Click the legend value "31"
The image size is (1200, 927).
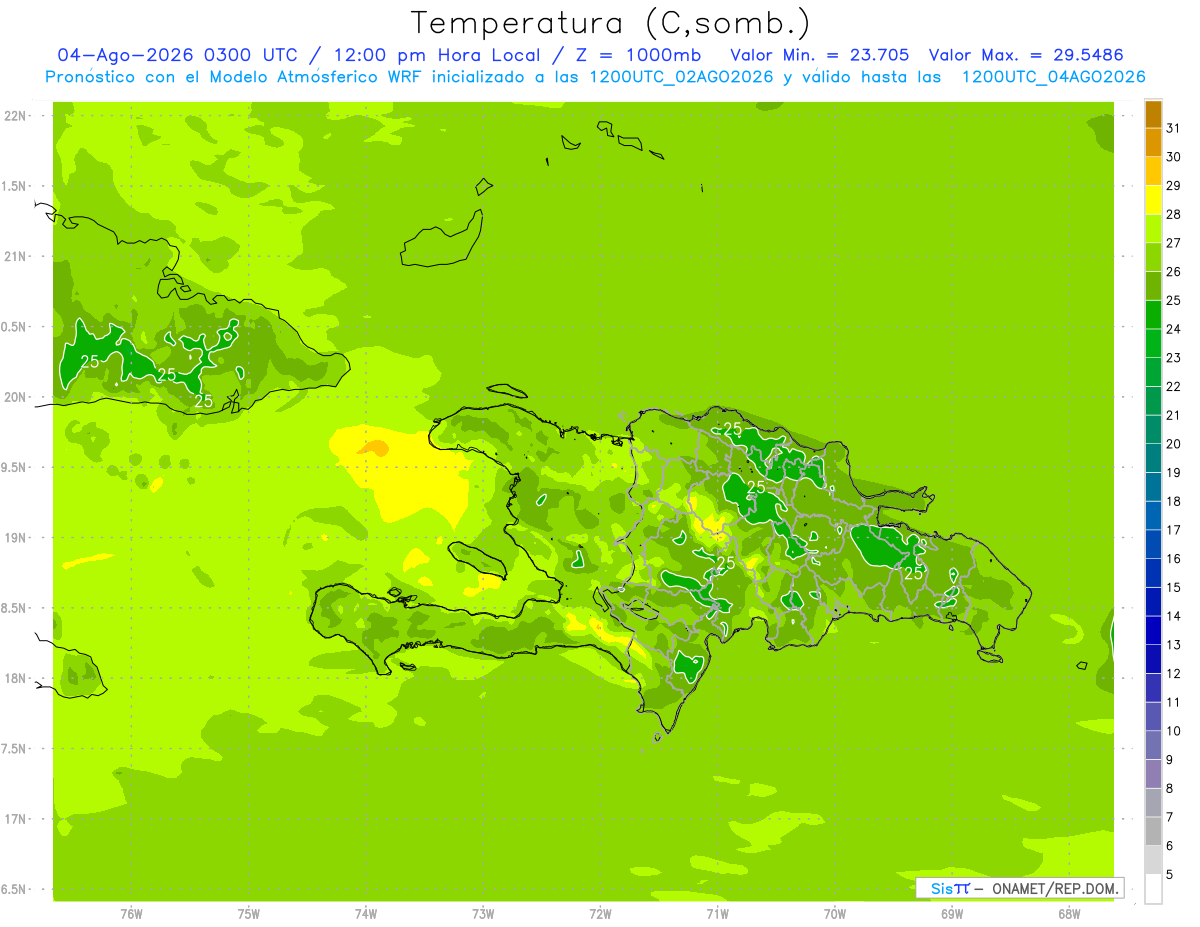pyautogui.click(x=1173, y=128)
